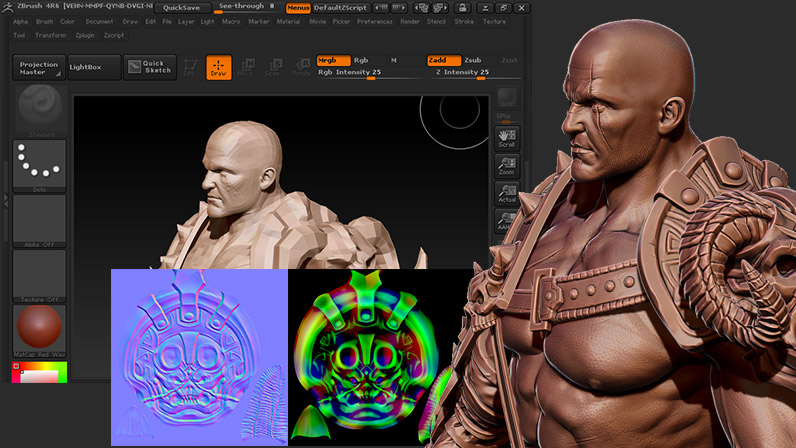Open the Preferences menu
Viewport: 796px width, 448px height.
[x=375, y=22]
